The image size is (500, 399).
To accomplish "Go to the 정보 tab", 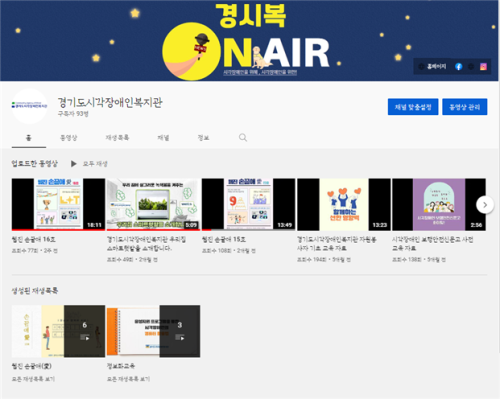I will pyautogui.click(x=203, y=137).
